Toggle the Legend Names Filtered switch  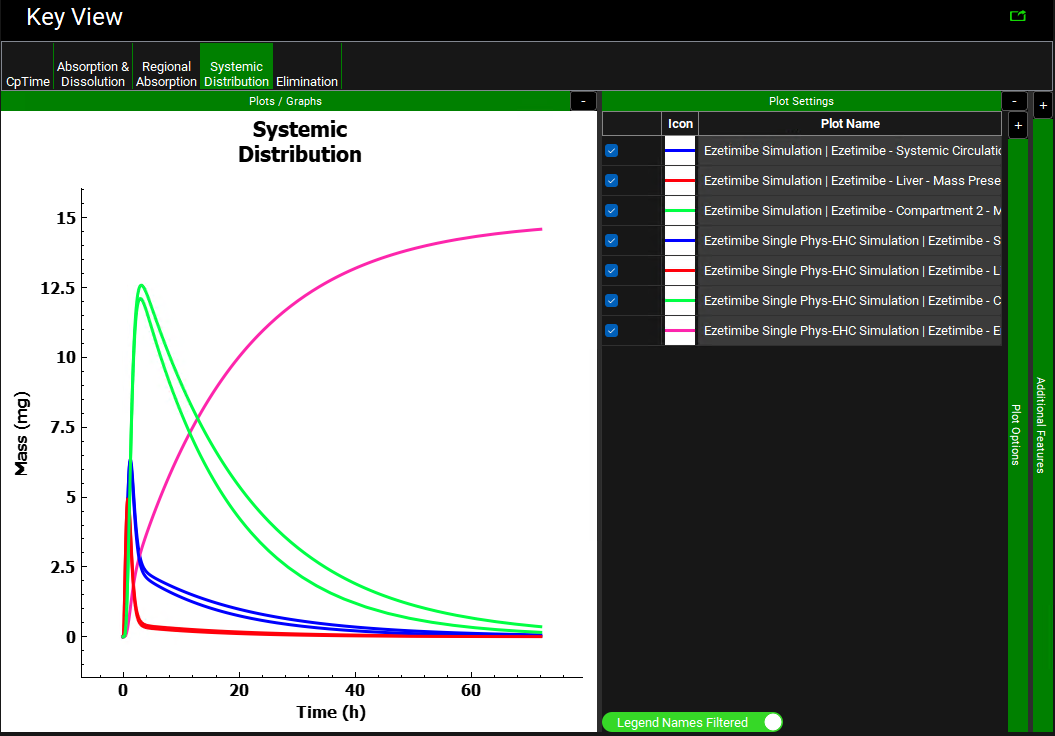click(x=771, y=722)
